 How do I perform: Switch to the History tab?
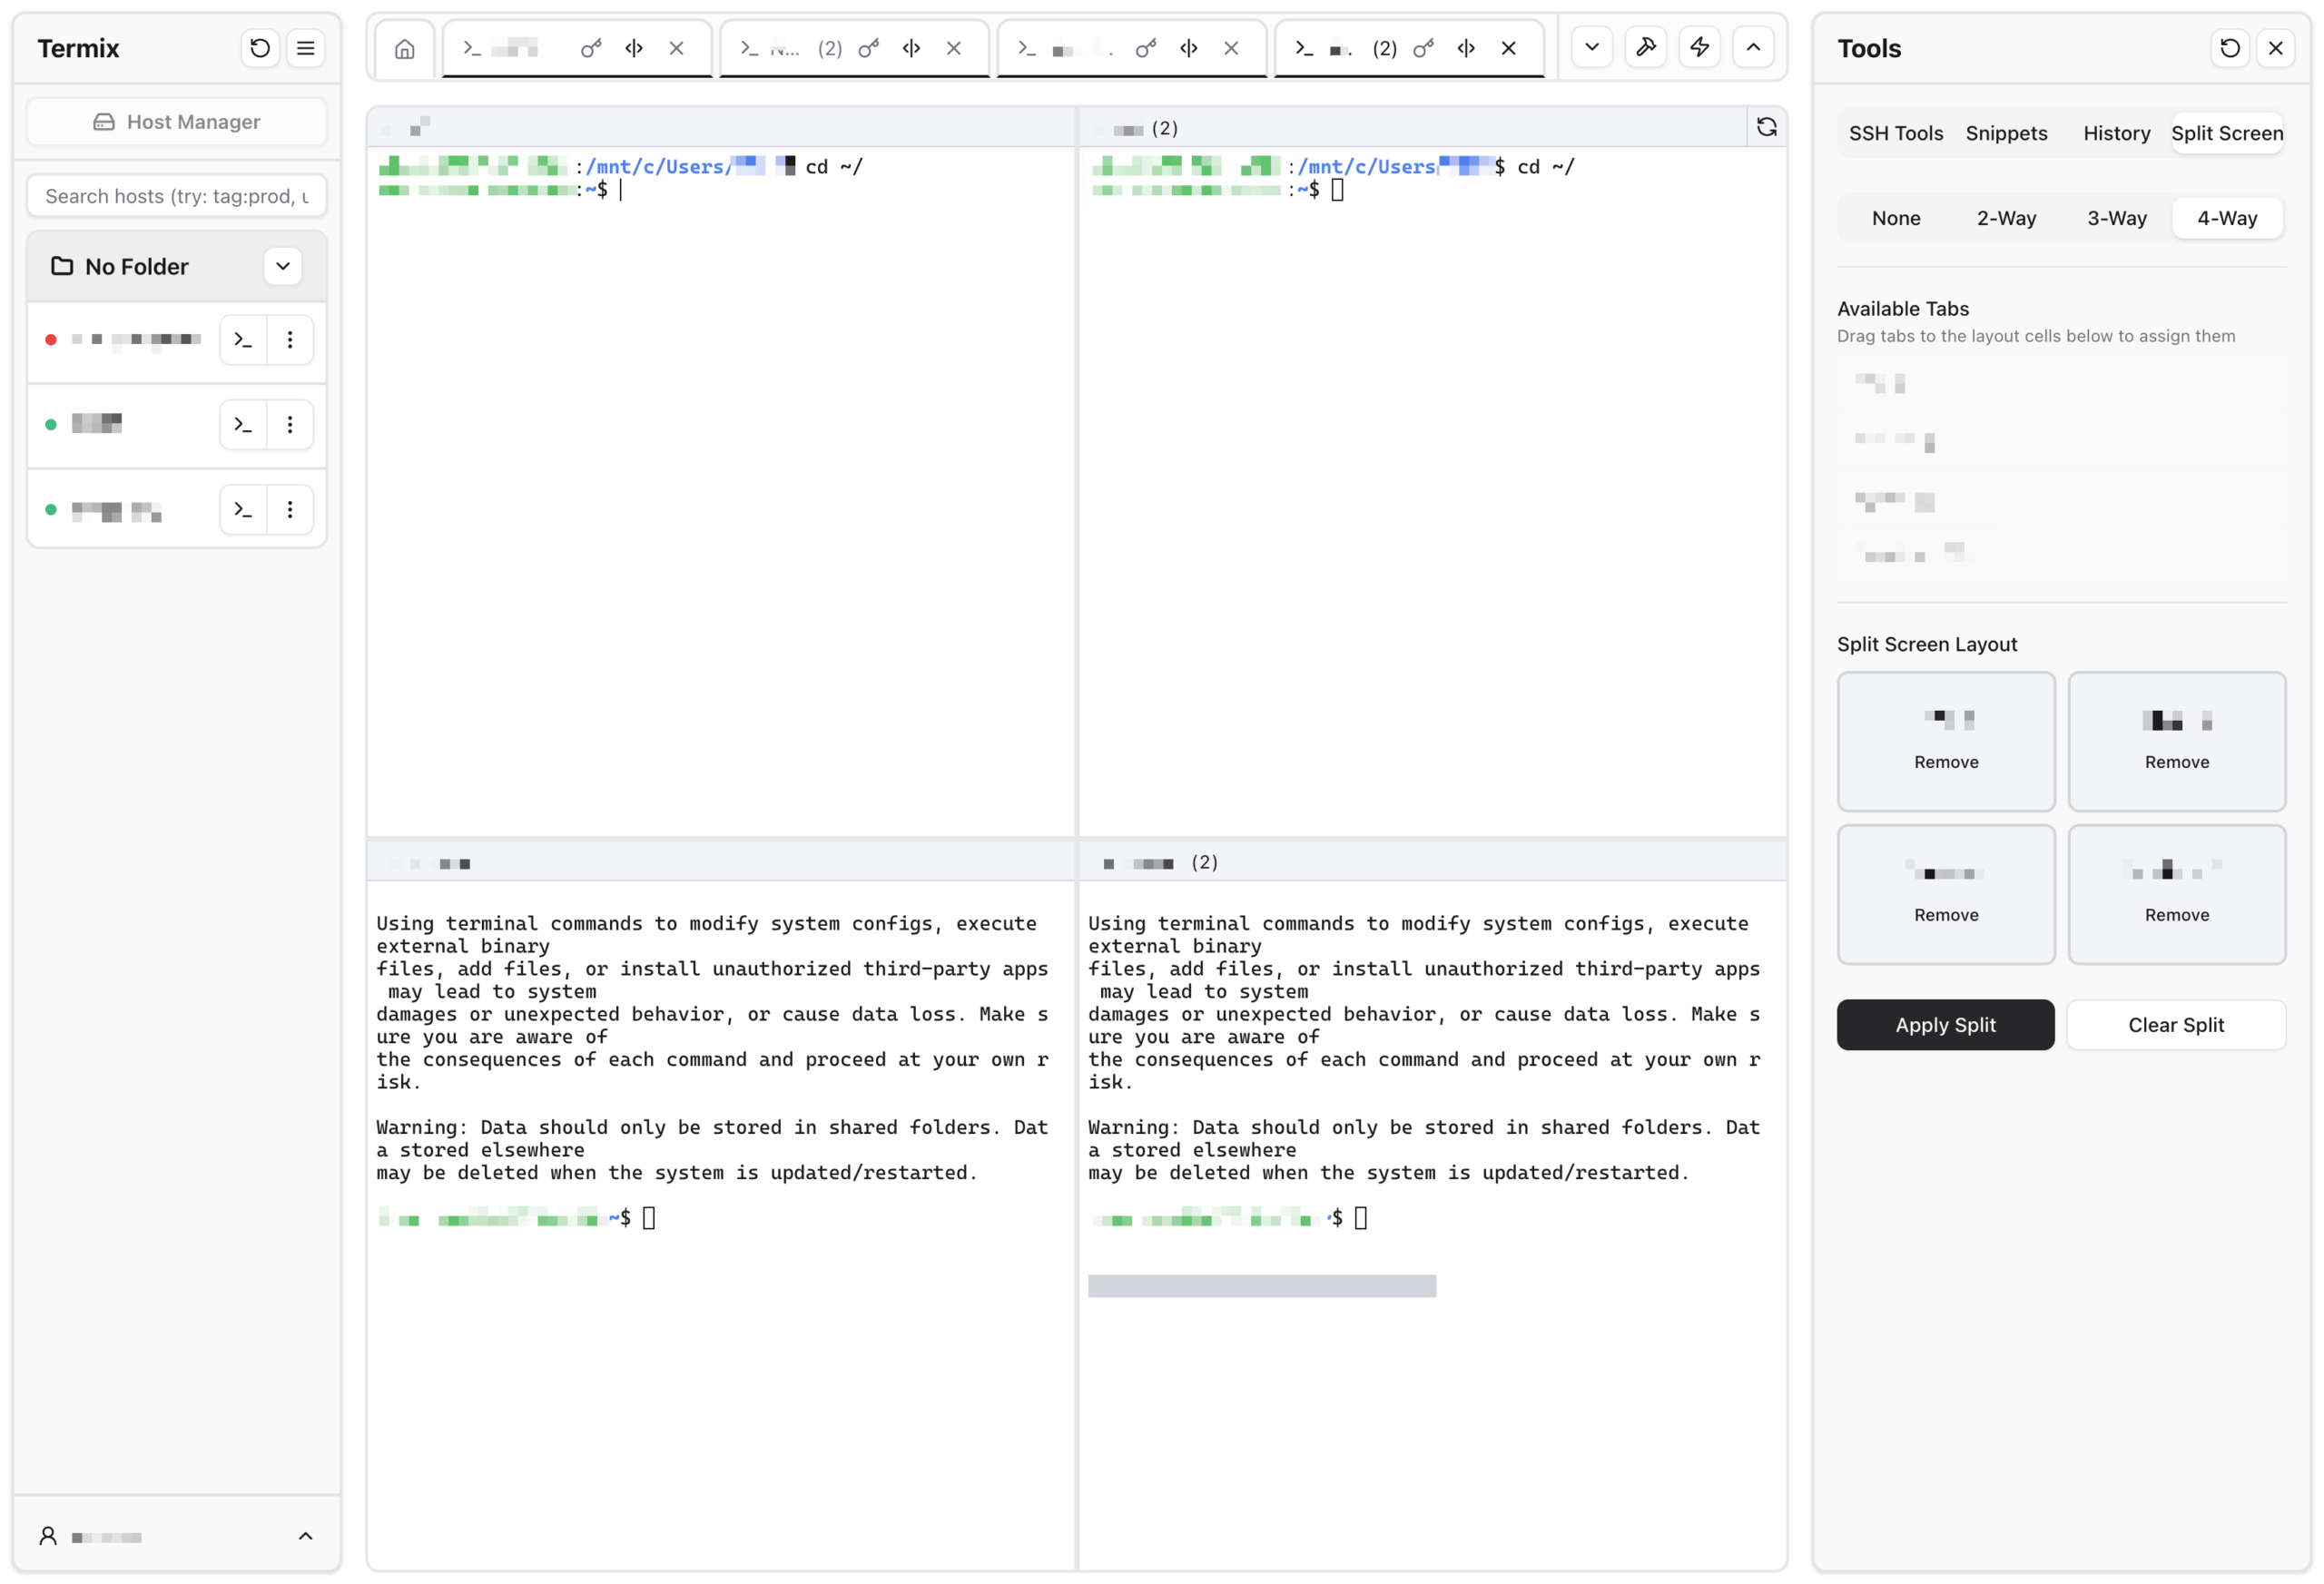point(2116,133)
